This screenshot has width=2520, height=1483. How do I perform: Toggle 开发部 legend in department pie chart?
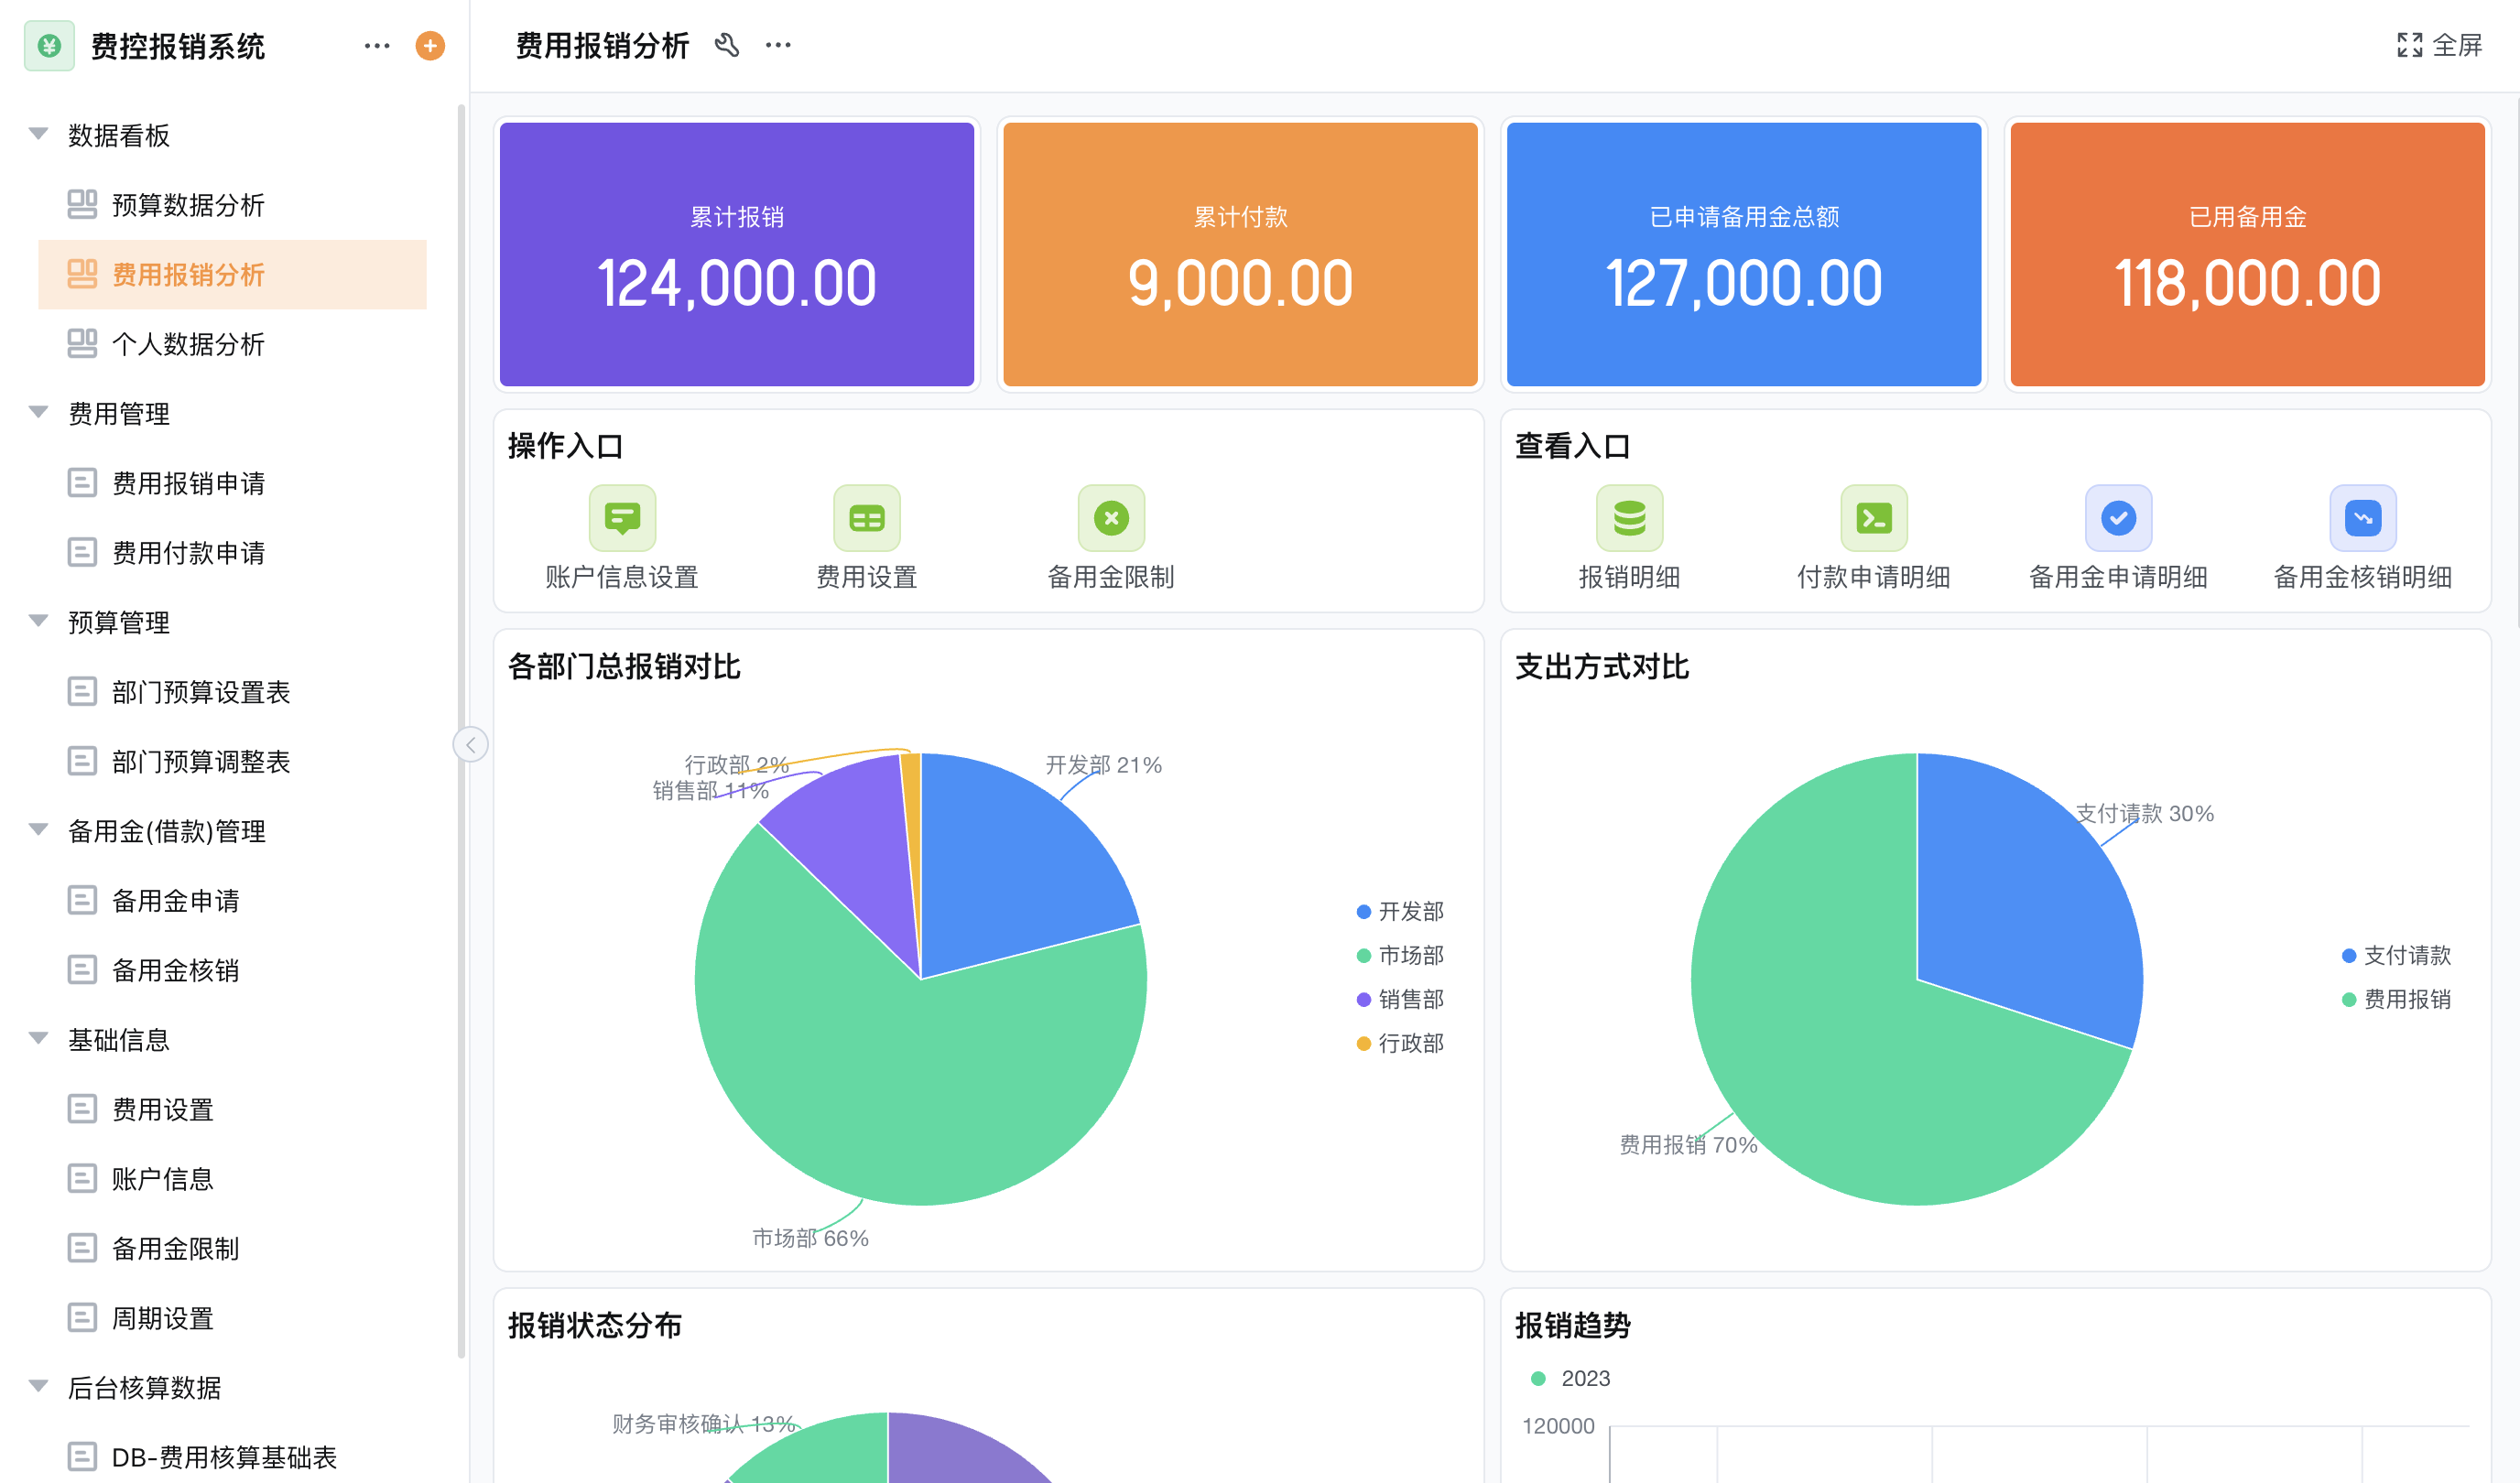coord(1400,911)
